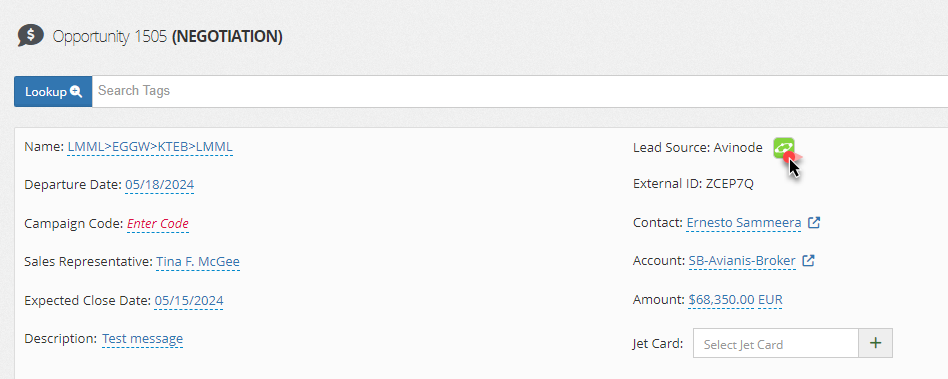Focus the Search Tags field
Image resolution: width=948 pixels, height=379 pixels.
(x=519, y=91)
